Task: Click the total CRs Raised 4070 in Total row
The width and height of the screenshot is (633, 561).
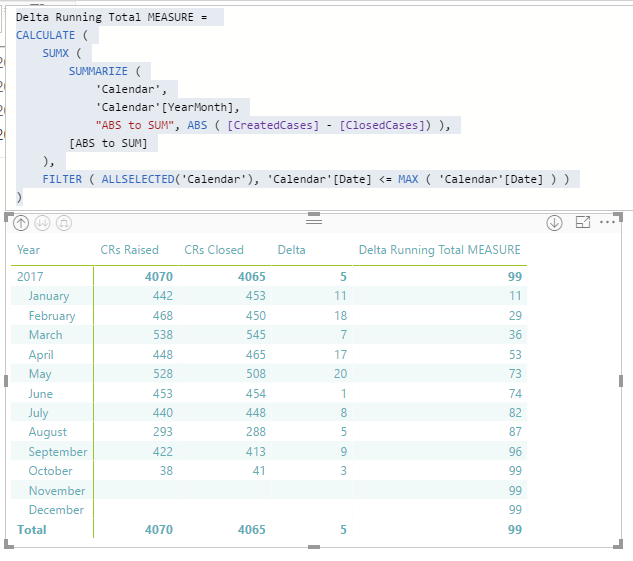Action: 159,530
